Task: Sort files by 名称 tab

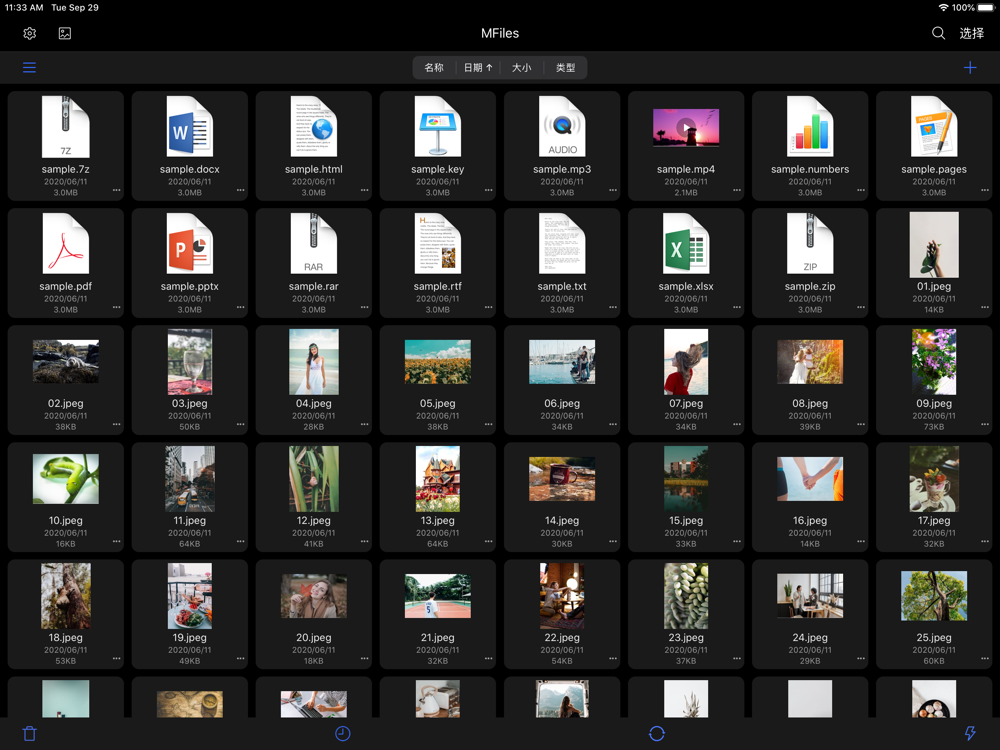Action: click(x=434, y=68)
